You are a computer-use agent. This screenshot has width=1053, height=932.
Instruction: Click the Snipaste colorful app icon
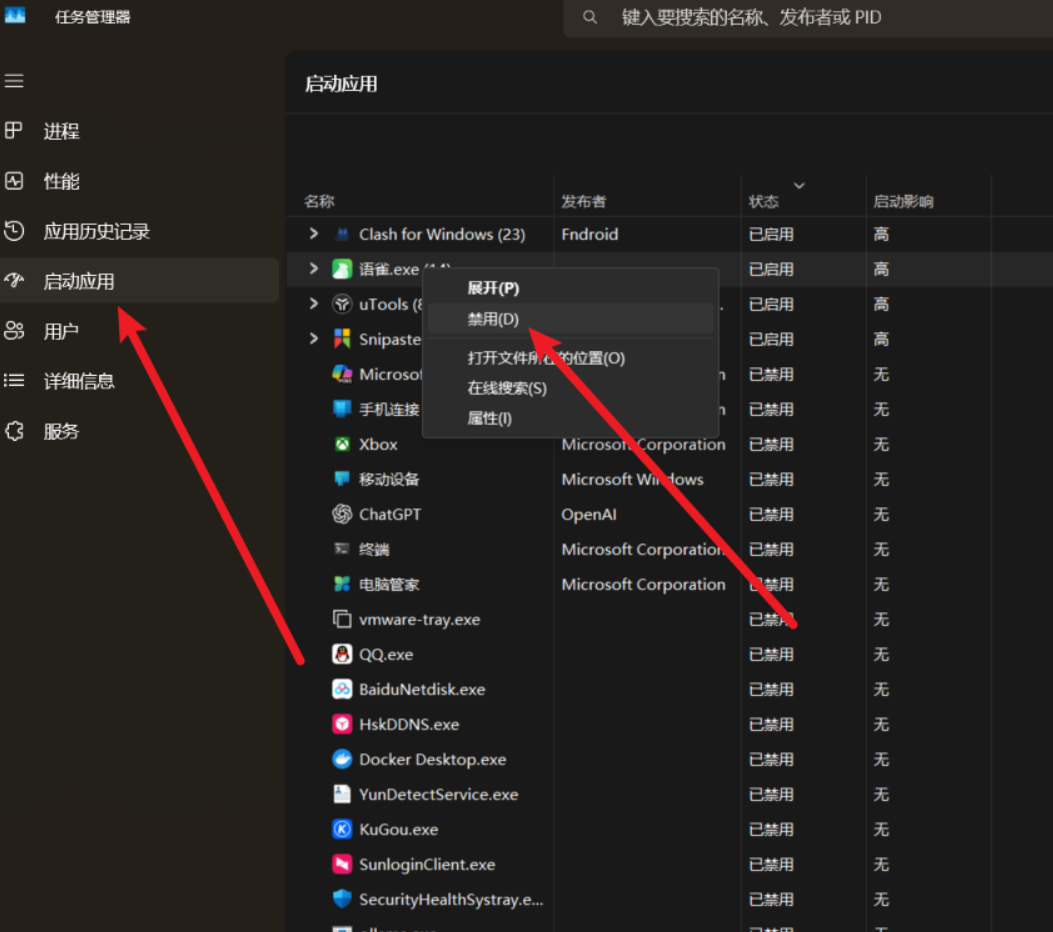click(x=342, y=338)
